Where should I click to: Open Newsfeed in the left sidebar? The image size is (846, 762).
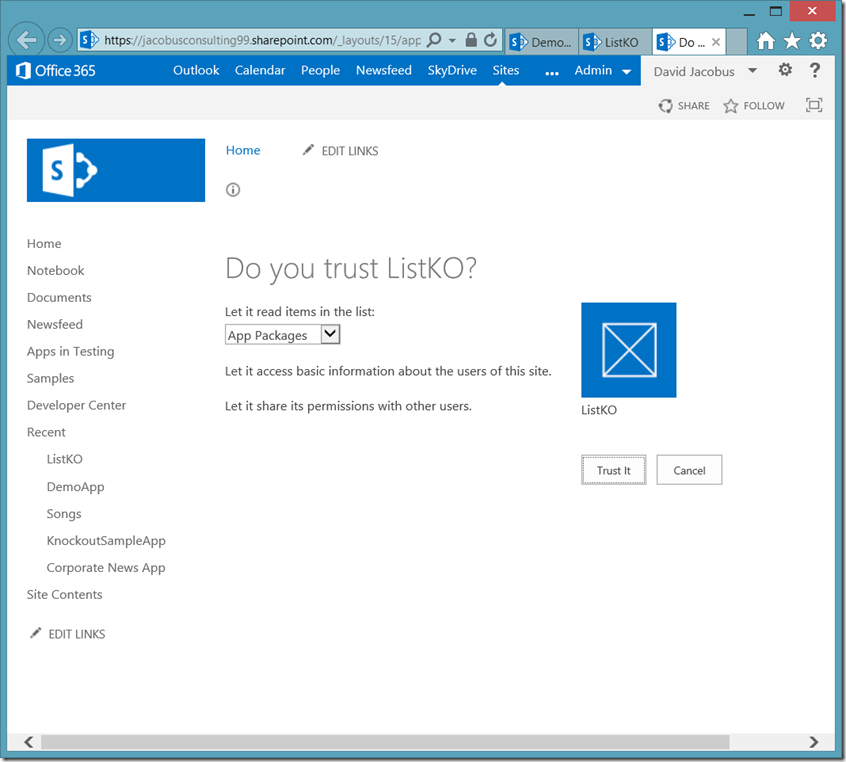pos(55,324)
